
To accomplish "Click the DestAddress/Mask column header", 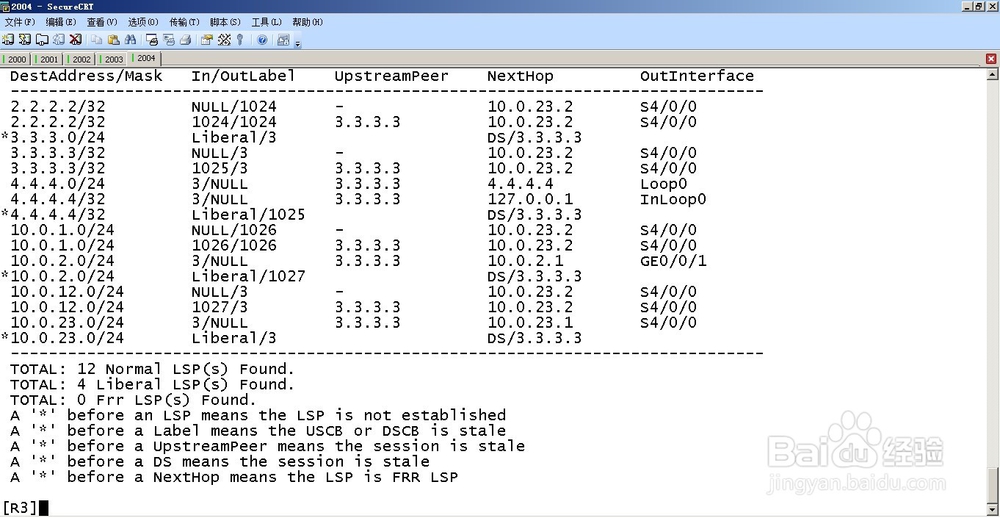I will point(86,76).
